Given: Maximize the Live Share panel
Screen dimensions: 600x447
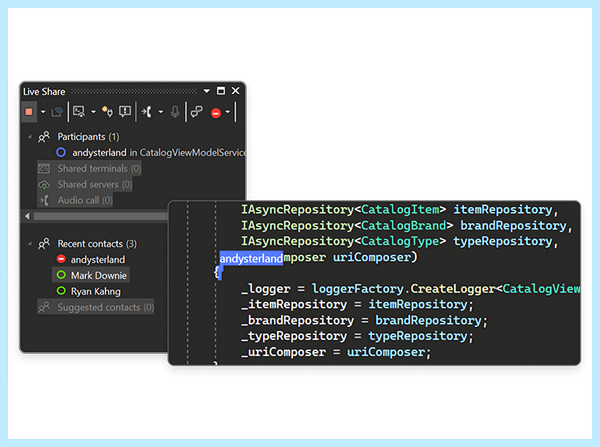Looking at the screenshot, I should (x=221, y=91).
